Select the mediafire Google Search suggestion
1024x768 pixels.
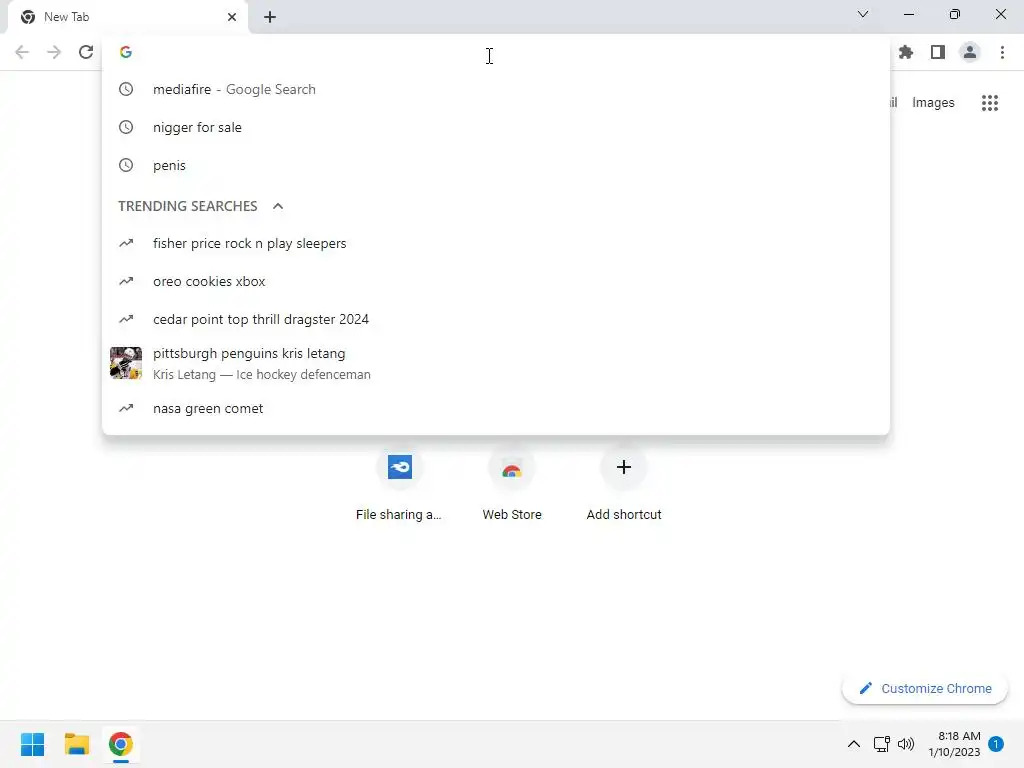pos(496,89)
